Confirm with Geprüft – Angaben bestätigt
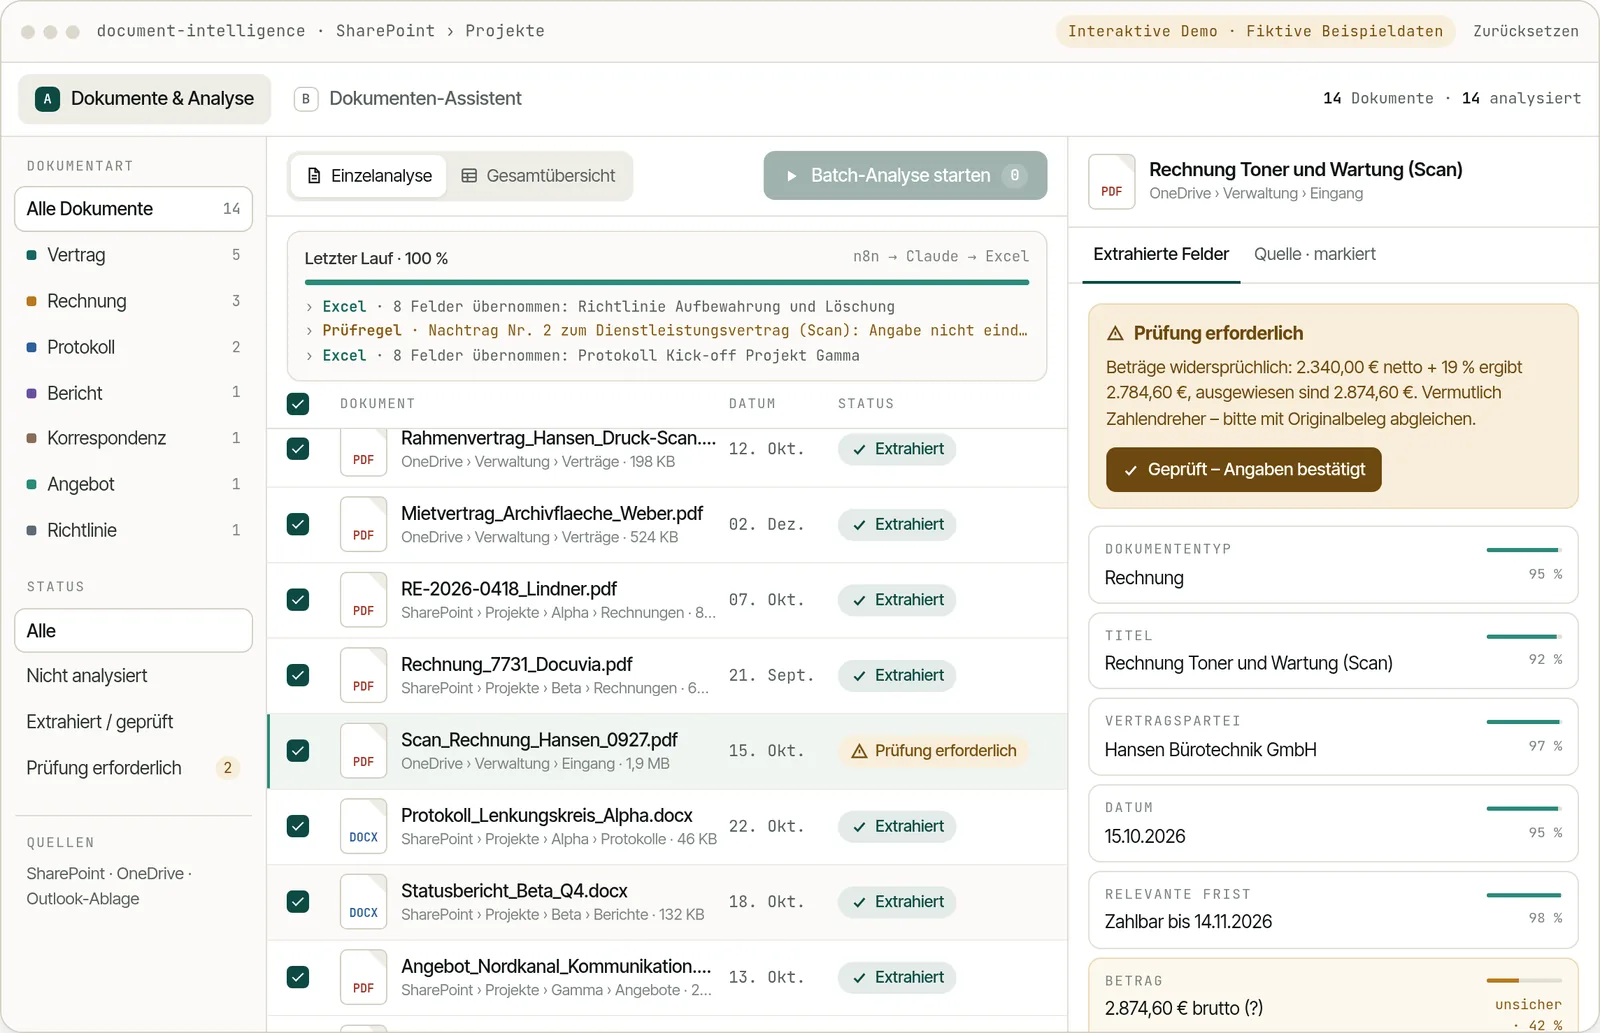The image size is (1600, 1033). tap(1243, 470)
